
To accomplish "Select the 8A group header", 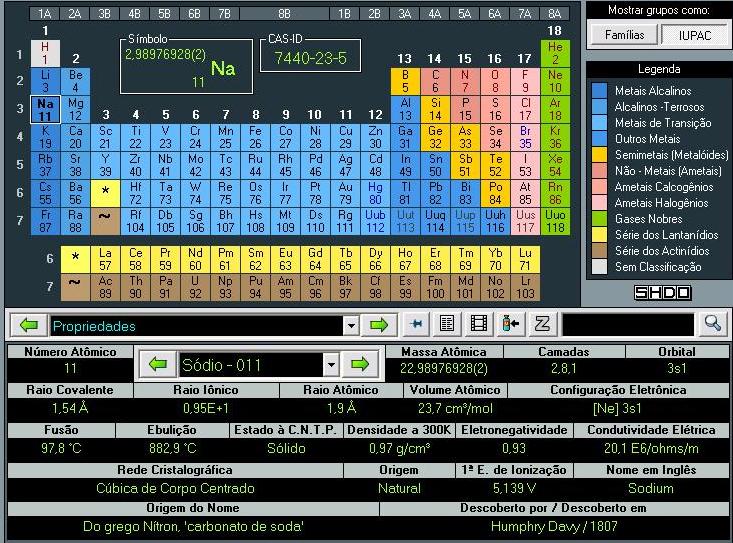I will point(554,14).
